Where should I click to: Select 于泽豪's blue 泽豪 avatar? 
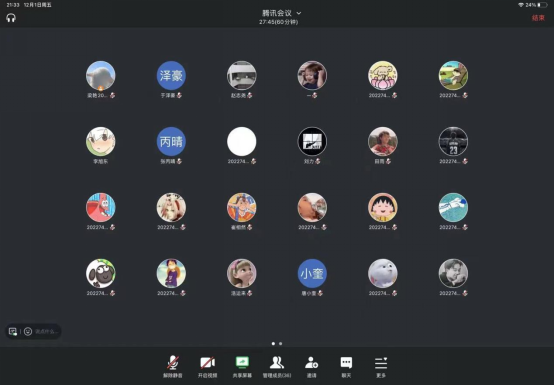[171, 75]
